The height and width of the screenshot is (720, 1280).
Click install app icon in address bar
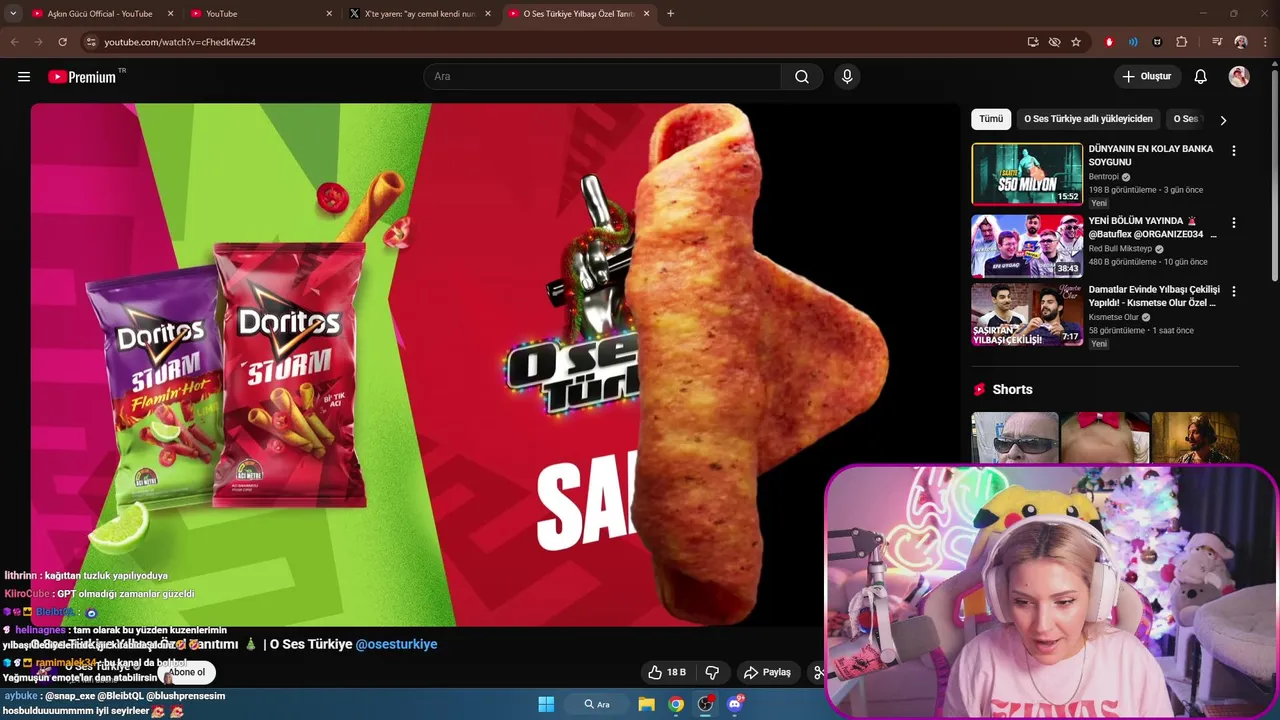coord(1033,42)
